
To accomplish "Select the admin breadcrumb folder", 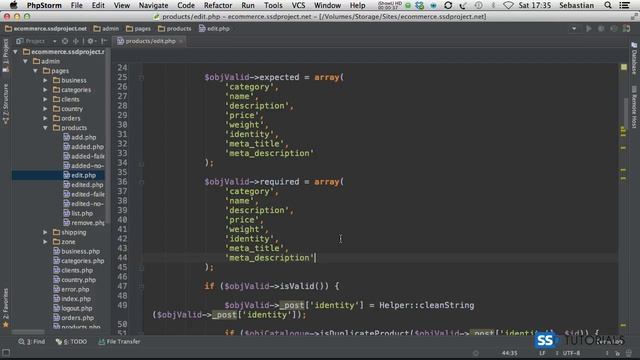I will coord(106,29).
